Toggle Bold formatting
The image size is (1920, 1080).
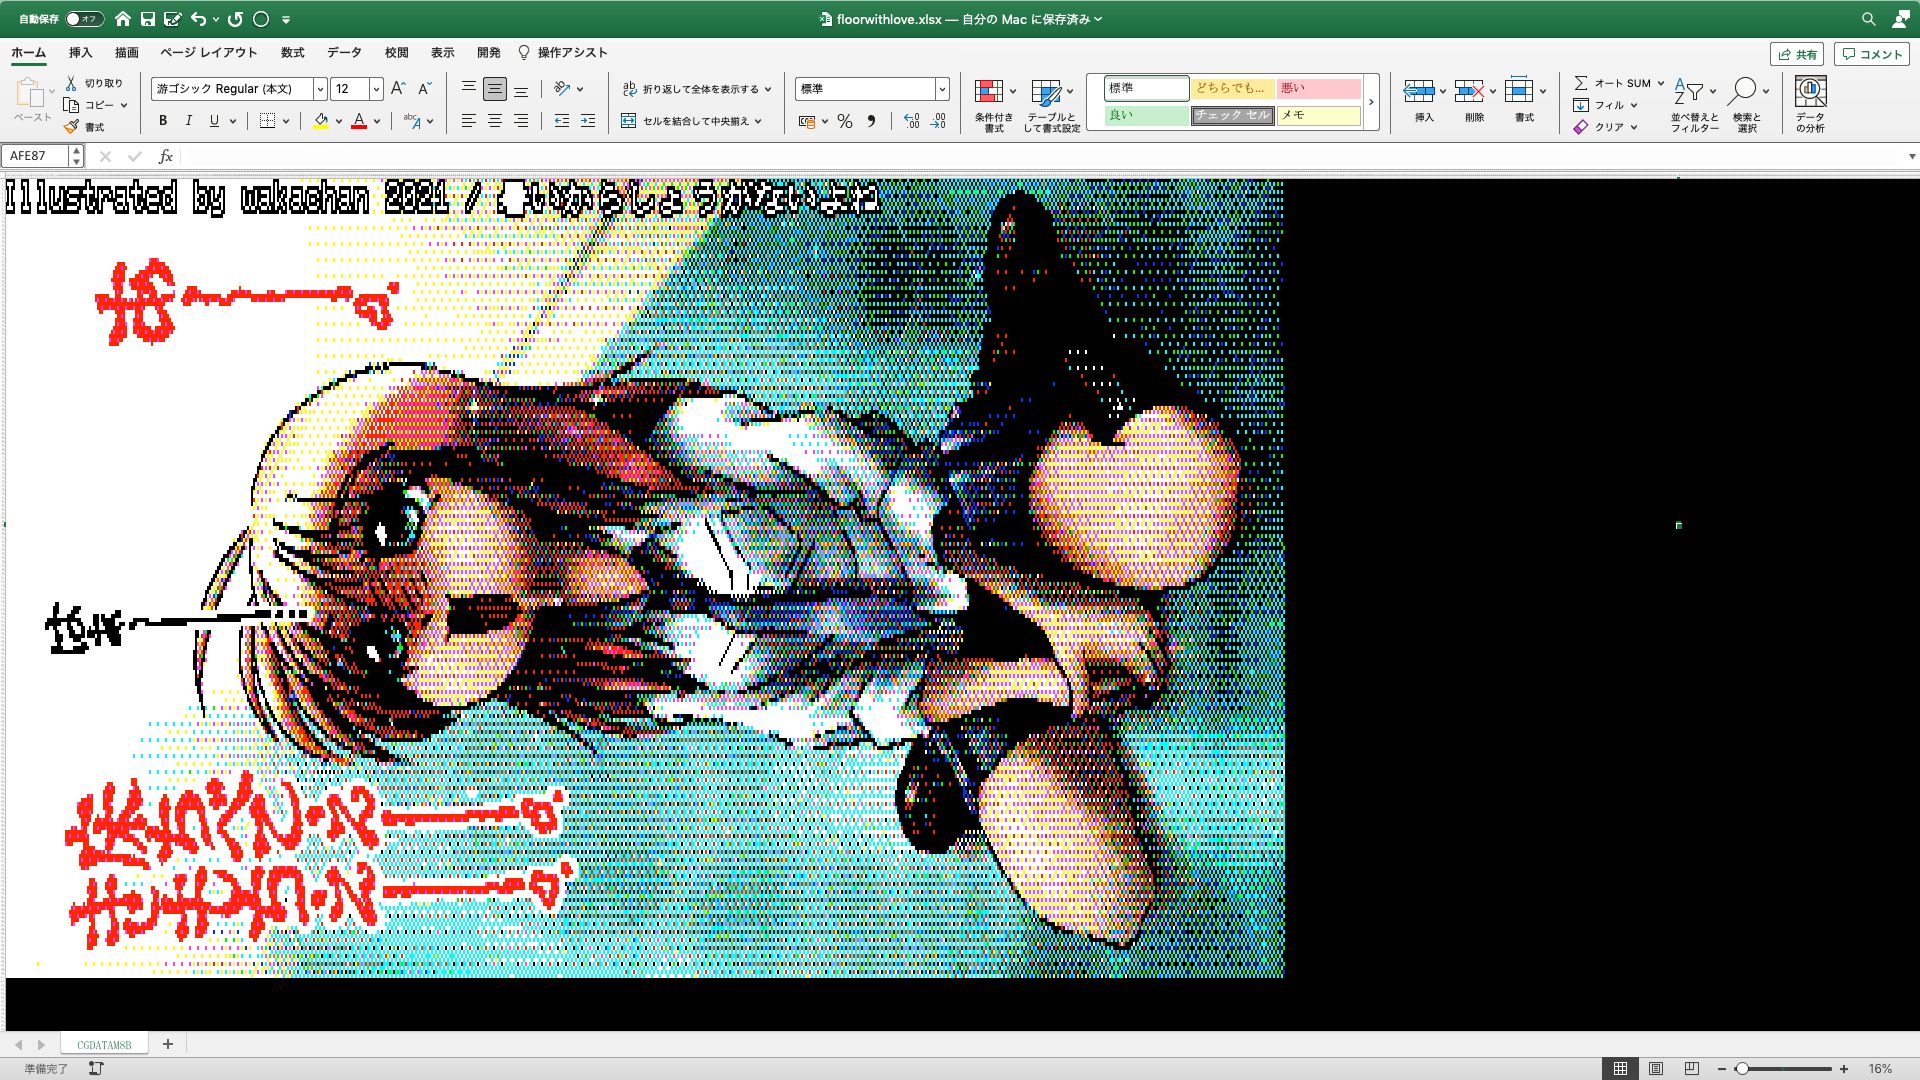pyautogui.click(x=163, y=121)
